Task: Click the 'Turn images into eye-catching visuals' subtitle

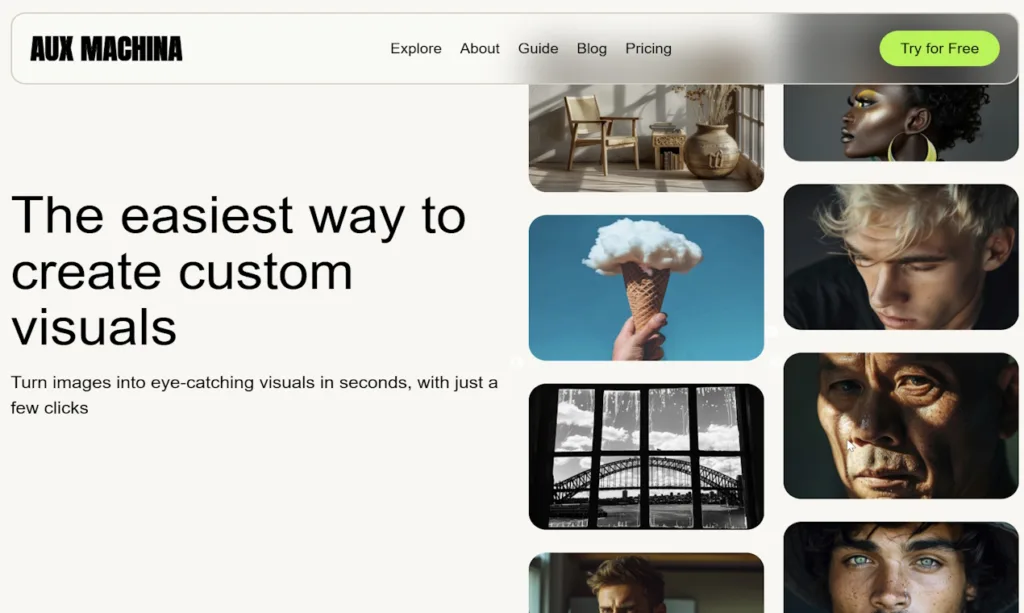Action: [x=254, y=395]
